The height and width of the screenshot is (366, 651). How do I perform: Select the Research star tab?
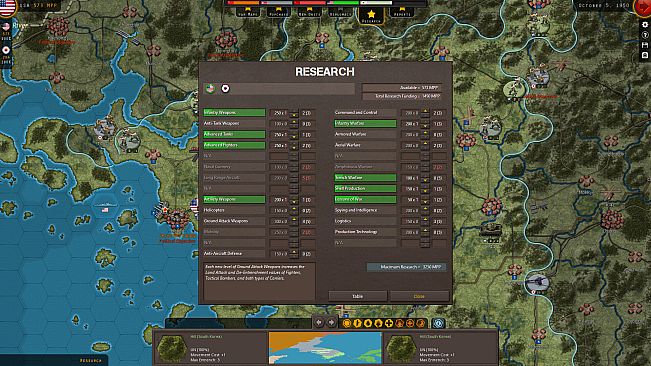coord(371,16)
